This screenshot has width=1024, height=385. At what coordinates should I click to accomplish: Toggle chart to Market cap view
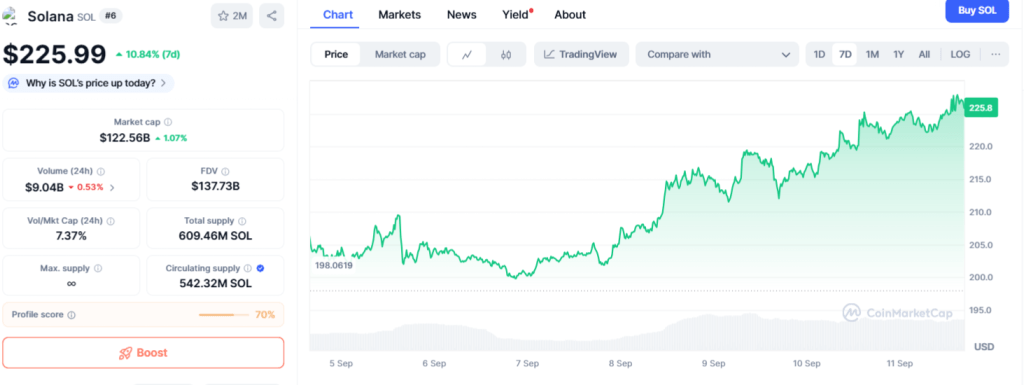click(400, 55)
